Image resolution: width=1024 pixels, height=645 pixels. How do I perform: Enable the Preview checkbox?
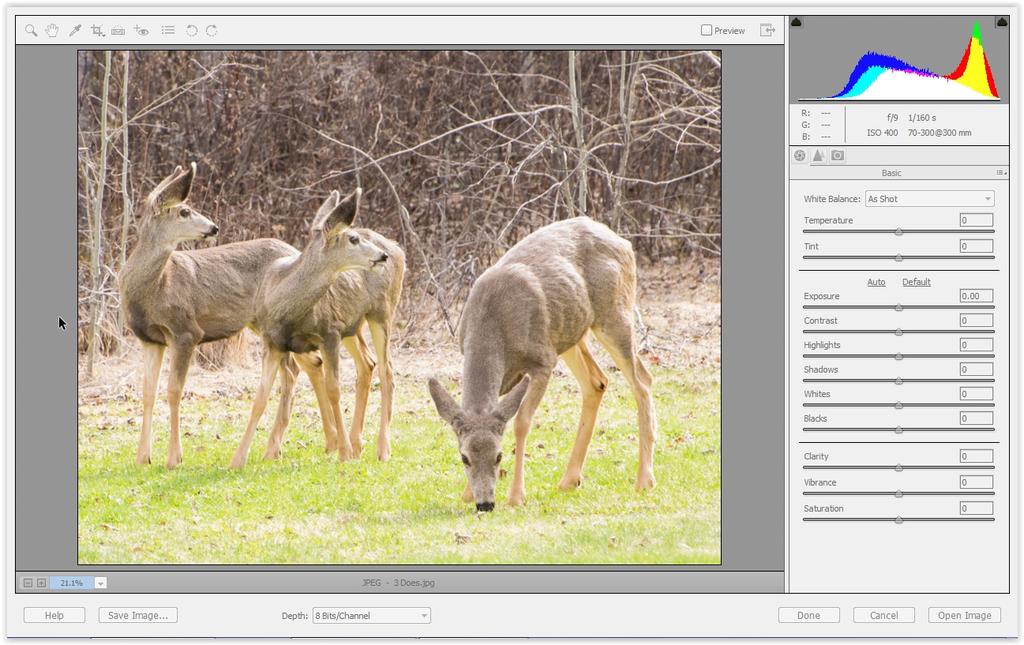706,31
